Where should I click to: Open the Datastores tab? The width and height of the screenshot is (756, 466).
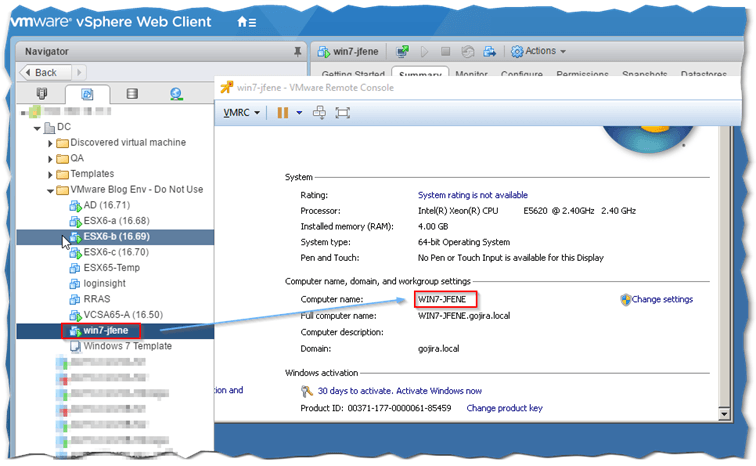703,74
